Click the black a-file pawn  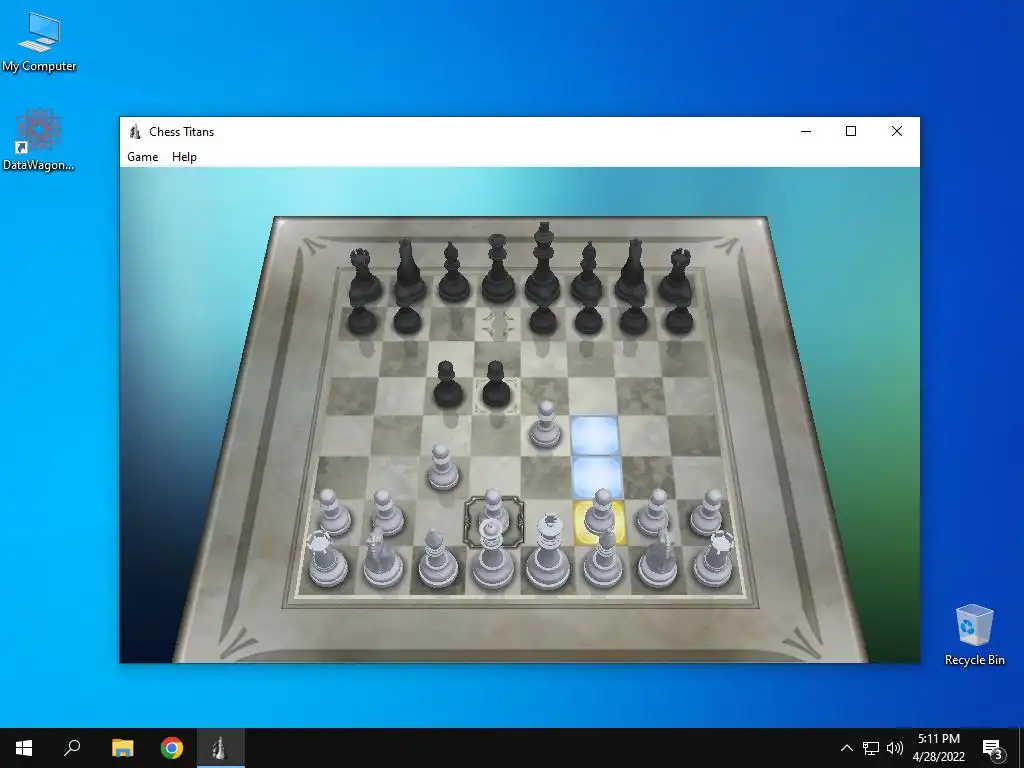coord(361,320)
